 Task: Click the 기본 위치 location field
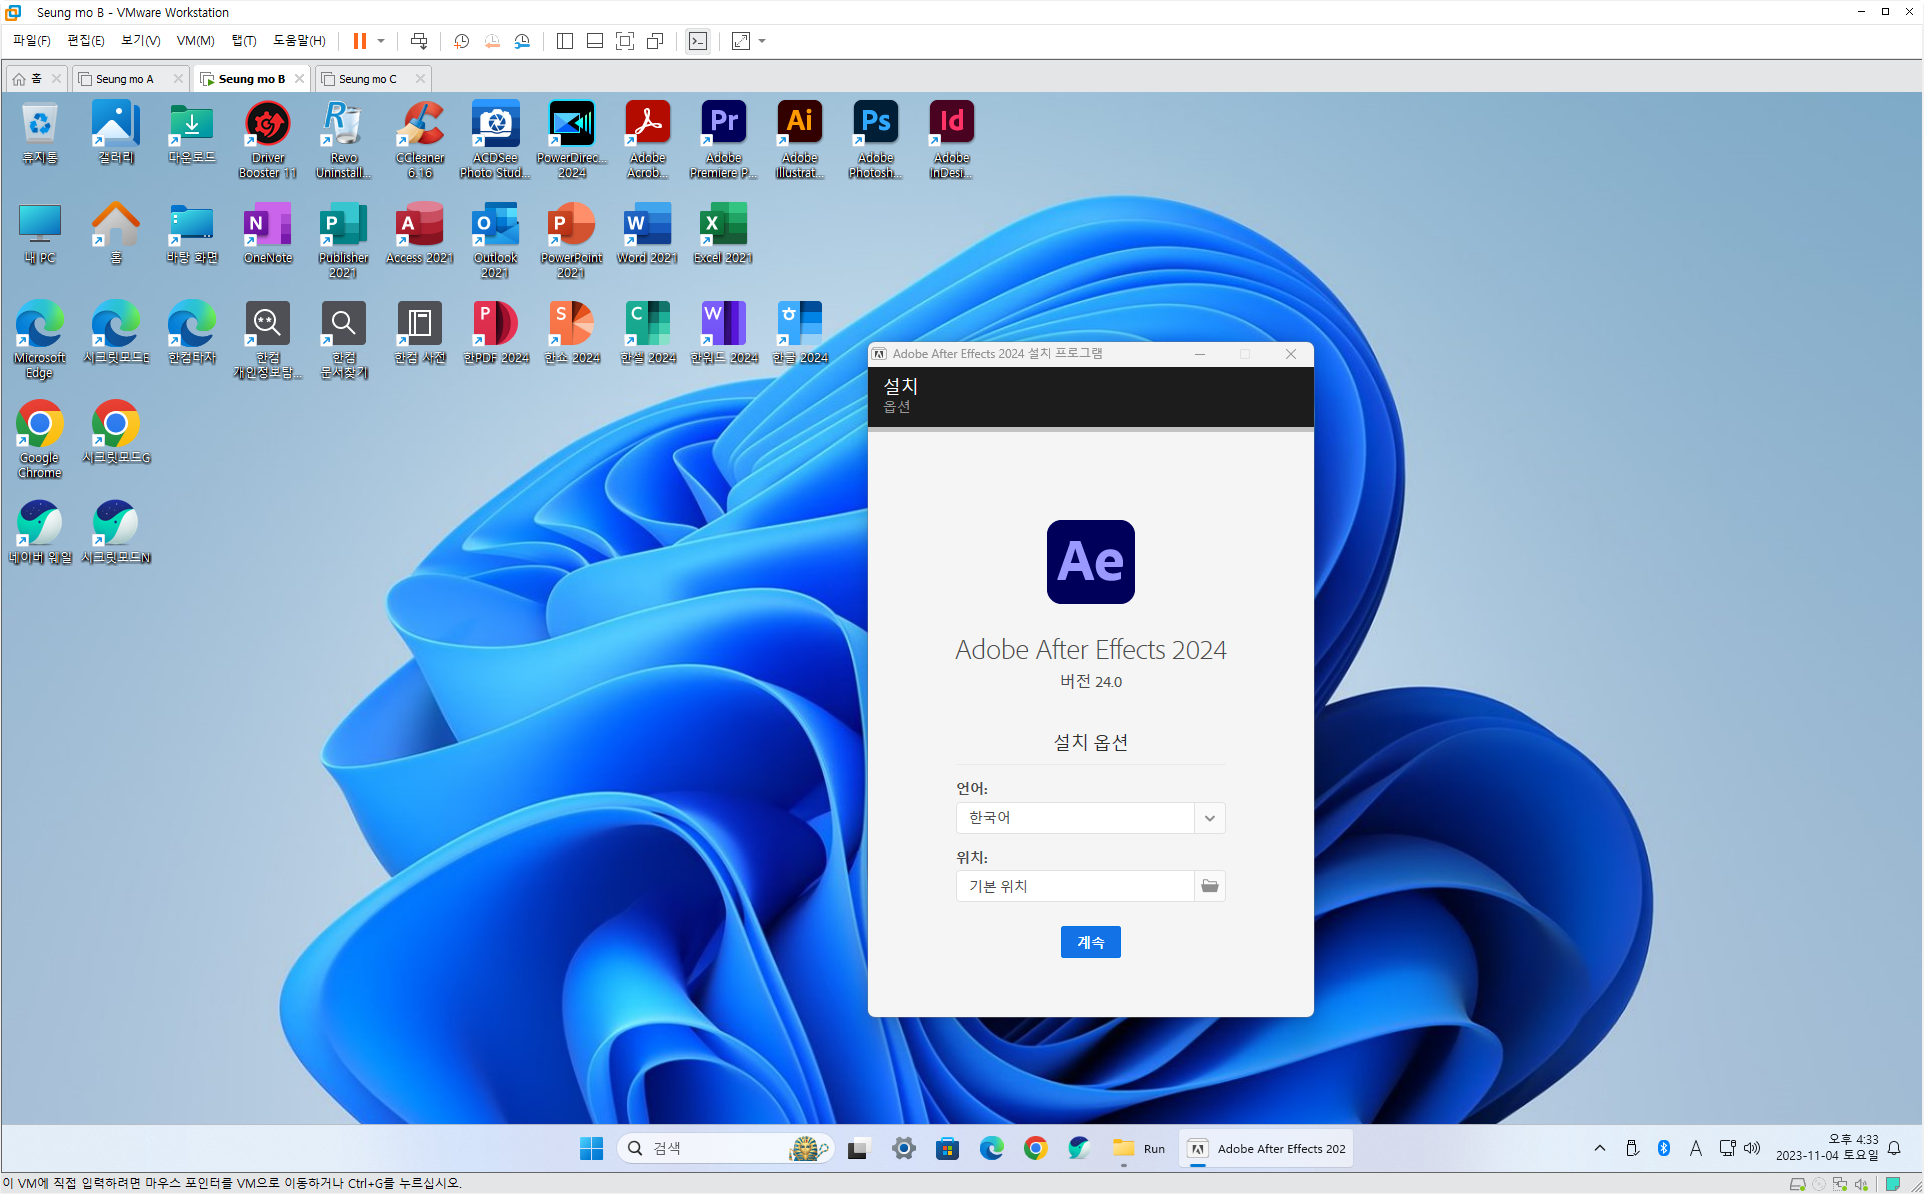tap(1075, 886)
